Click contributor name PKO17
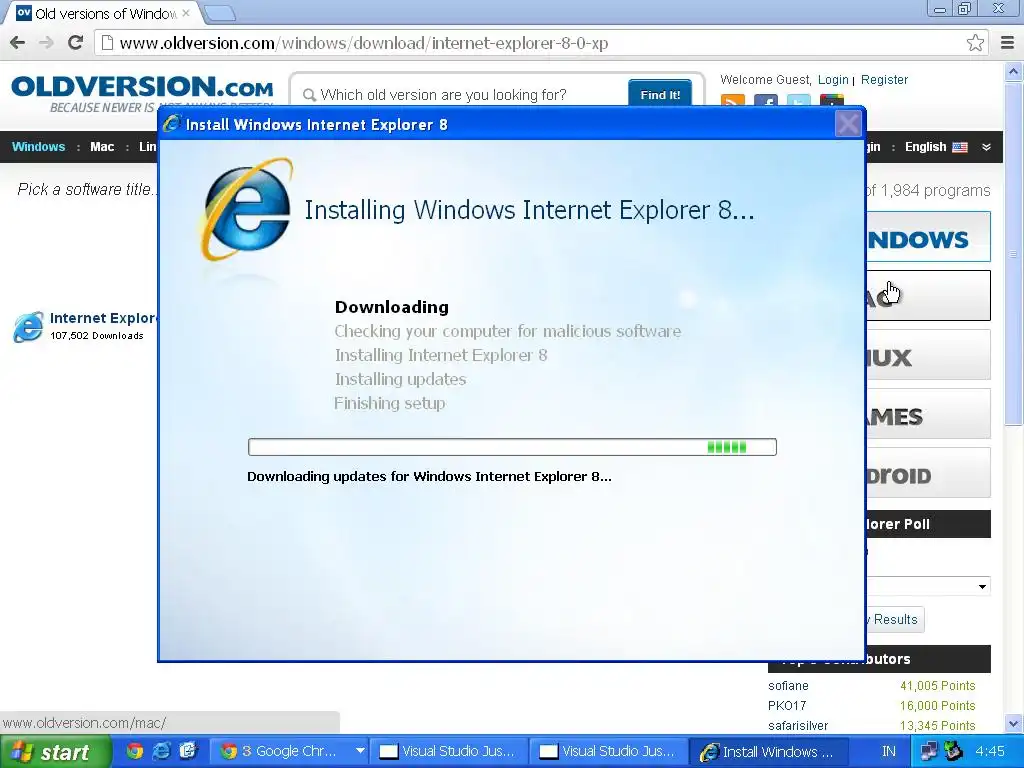Screen dimensions: 1024x768 pyautogui.click(x=787, y=705)
